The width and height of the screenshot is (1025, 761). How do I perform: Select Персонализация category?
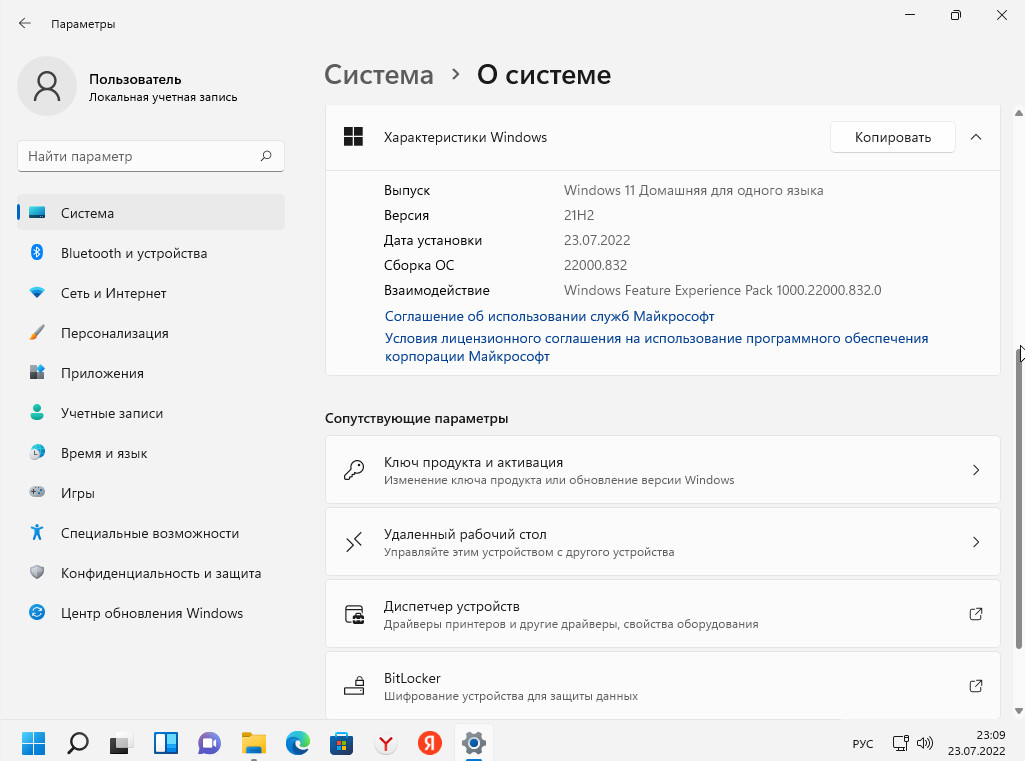click(151, 332)
